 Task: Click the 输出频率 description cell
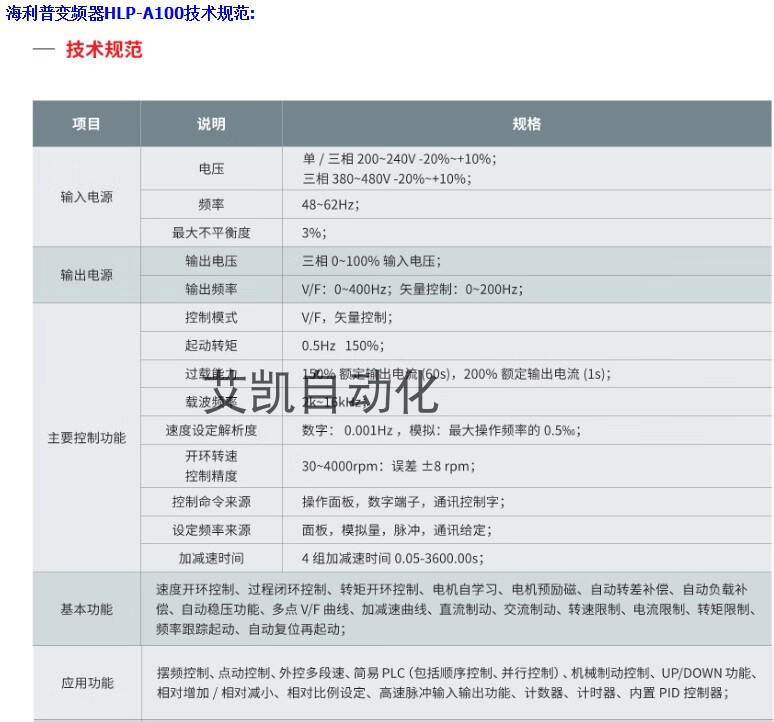coord(211,289)
